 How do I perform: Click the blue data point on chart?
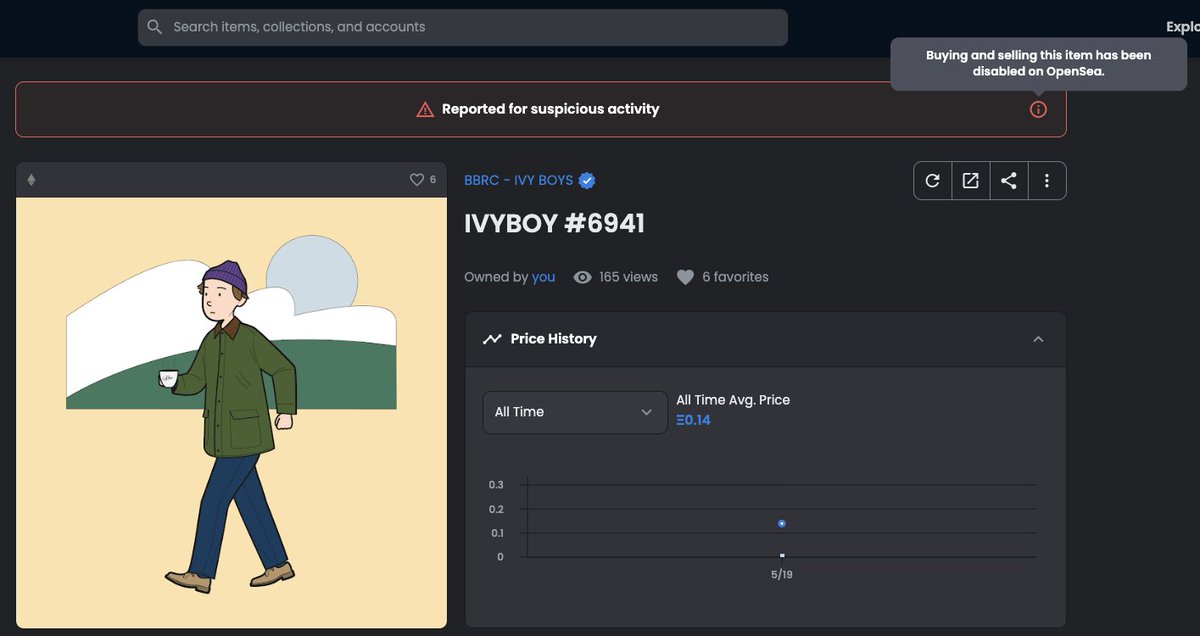click(782, 523)
